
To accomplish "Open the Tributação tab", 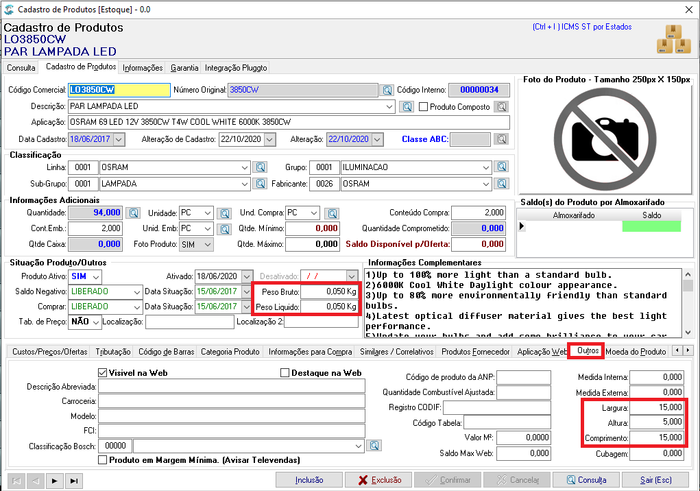I will (113, 352).
